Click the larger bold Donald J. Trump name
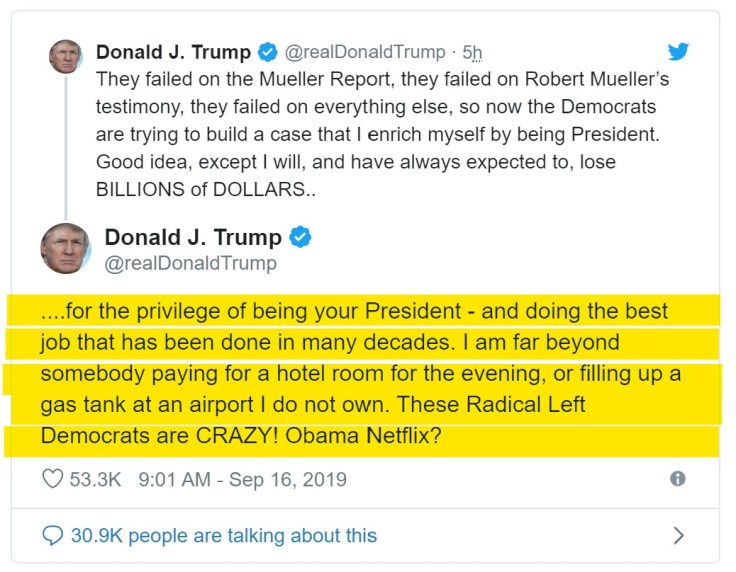Screen dimensions: 736x572 [193, 238]
